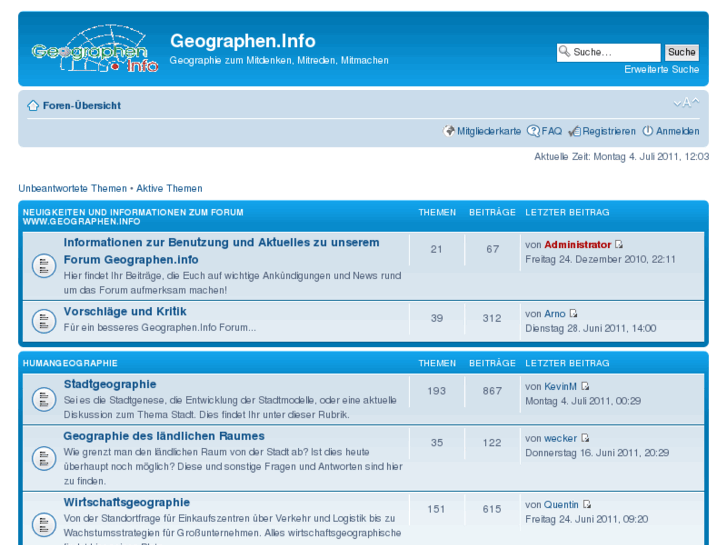Click date 'Dienstag 28. Juni 2011, 14:00'
727x545 pixels.
(x=591, y=328)
